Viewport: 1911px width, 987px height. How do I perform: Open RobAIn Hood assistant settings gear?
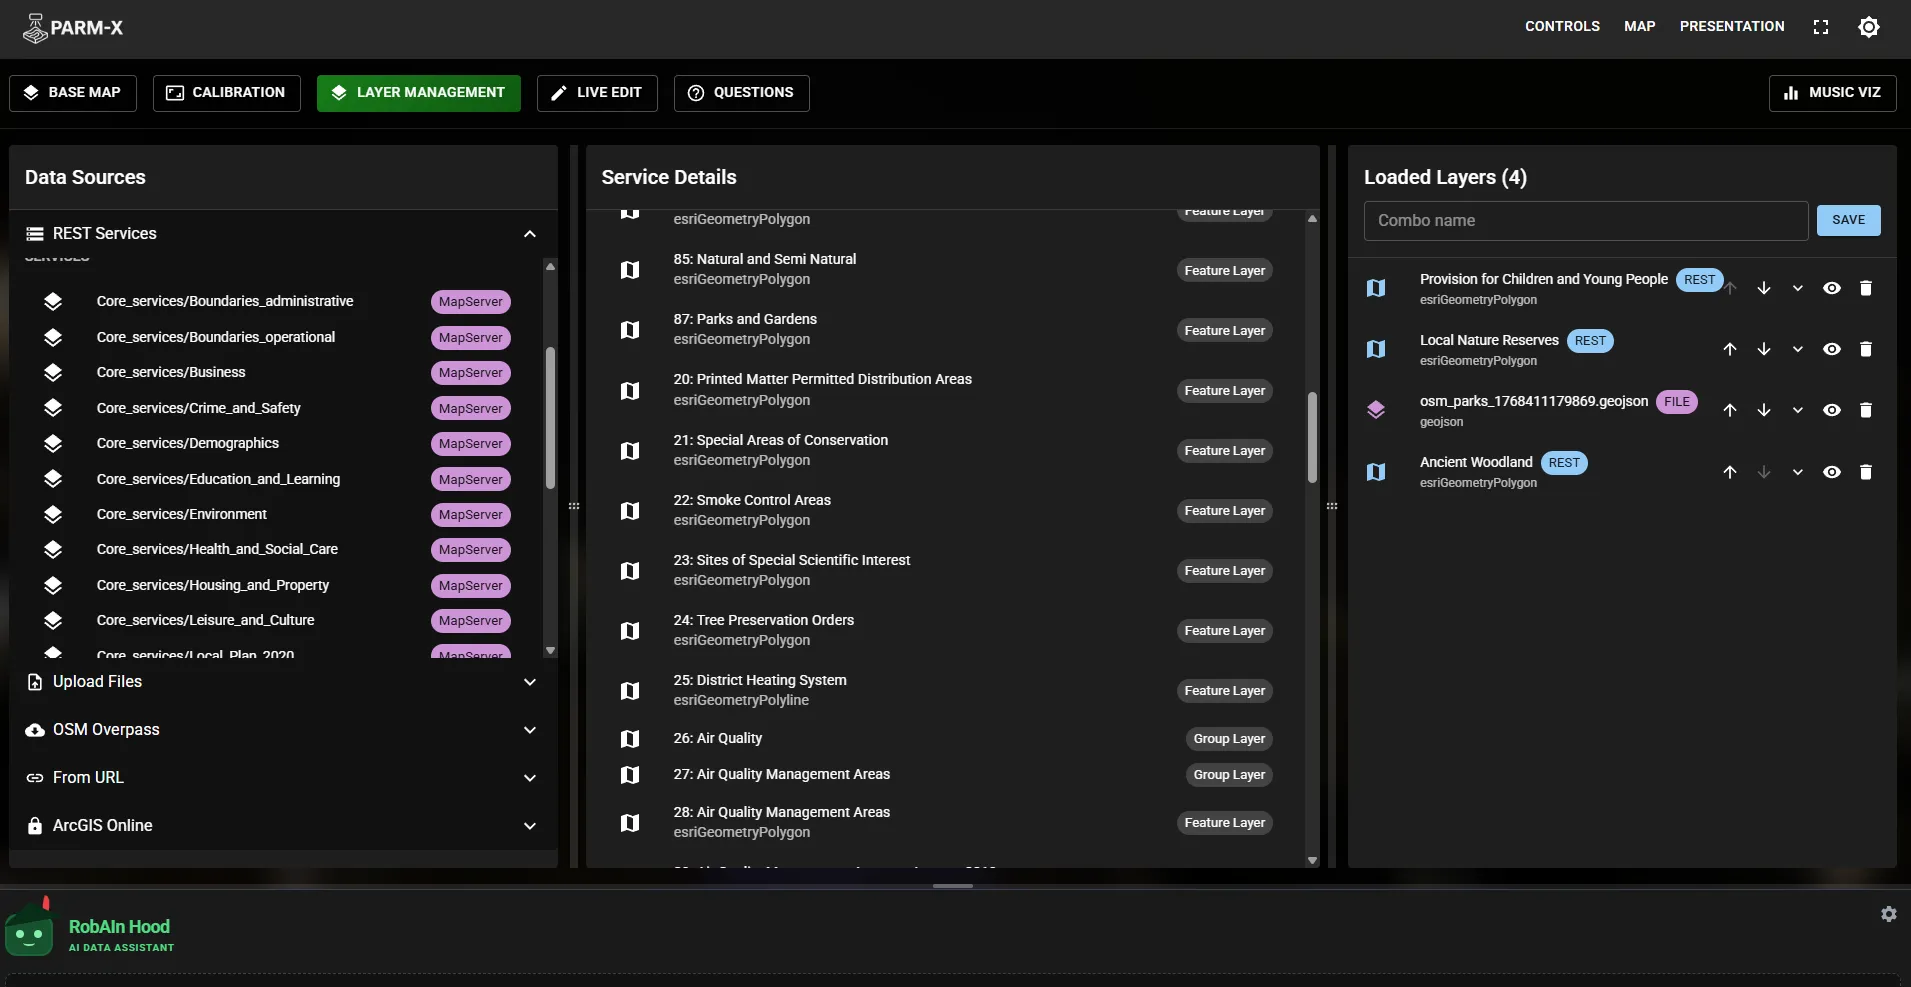(x=1889, y=914)
